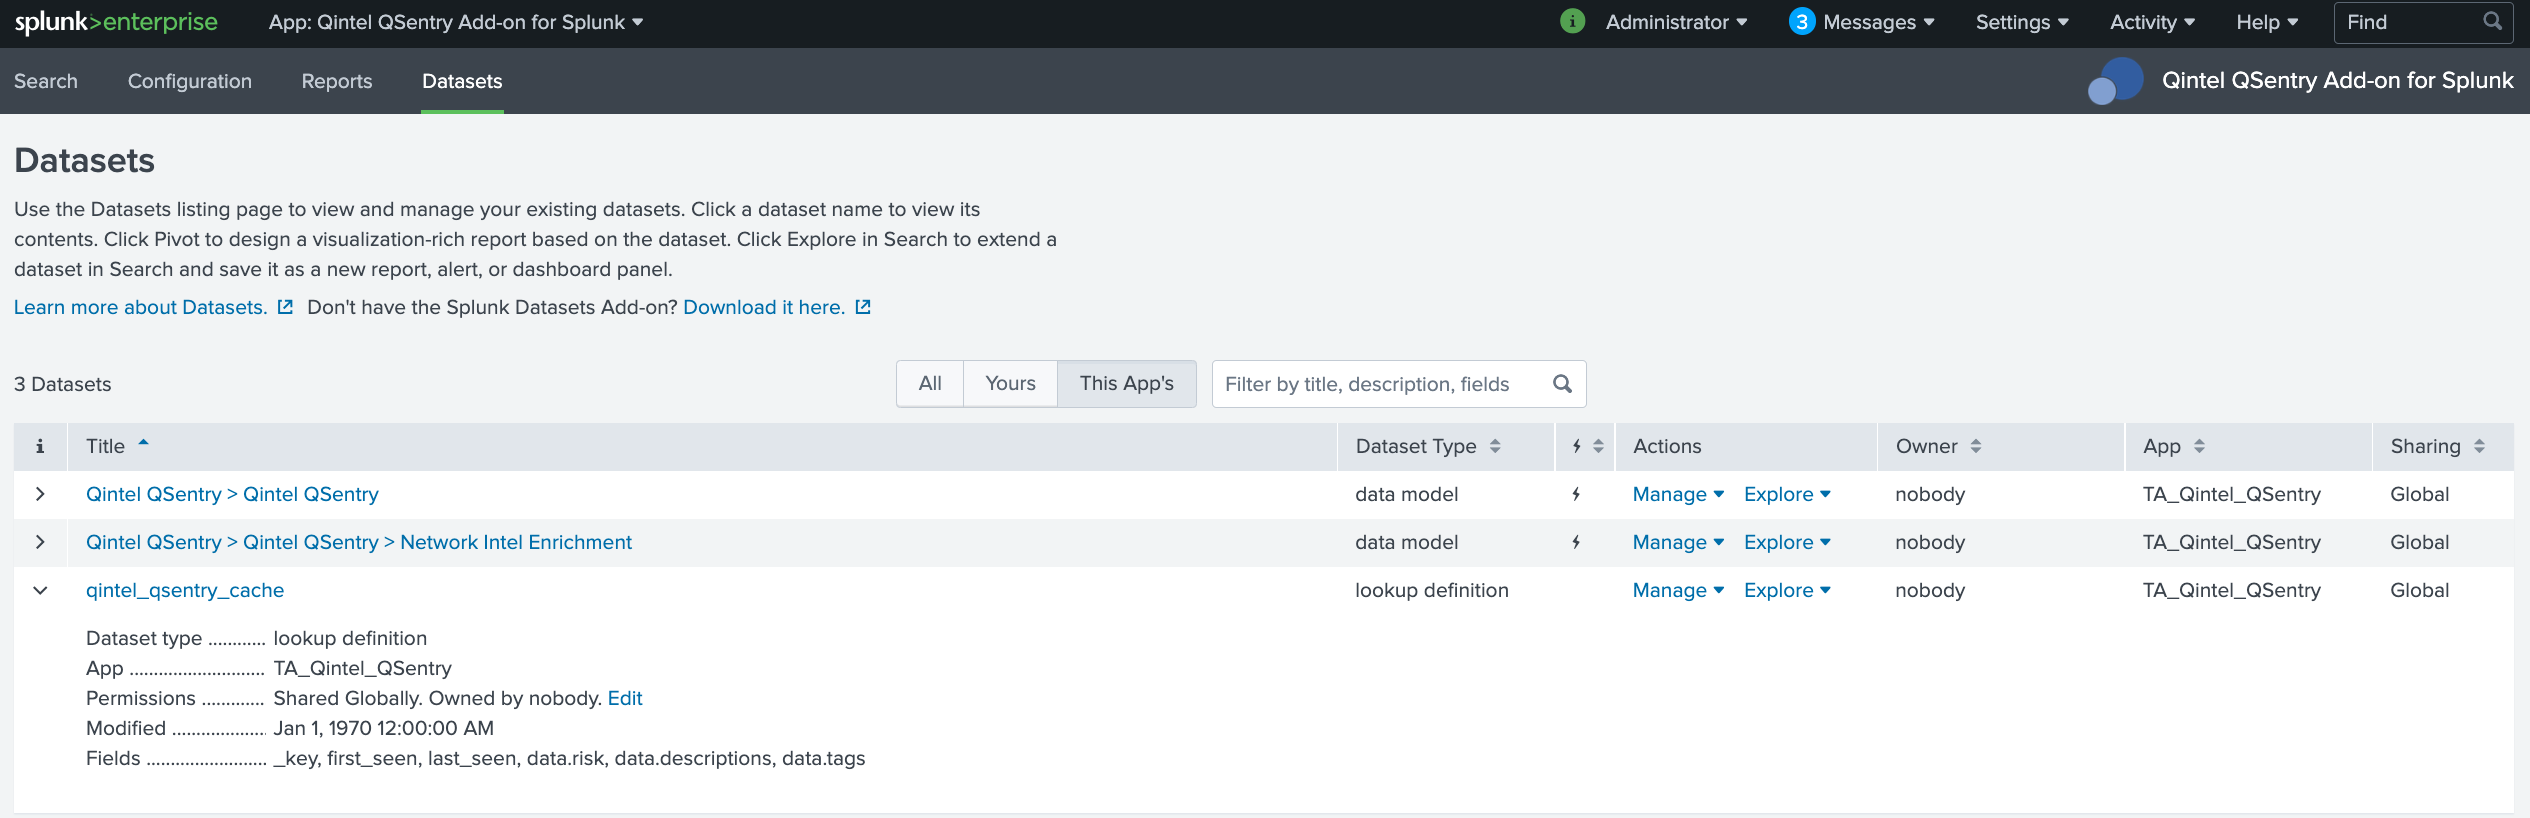The width and height of the screenshot is (2530, 818).
Task: Show Yours datasets filter
Action: coord(1010,384)
